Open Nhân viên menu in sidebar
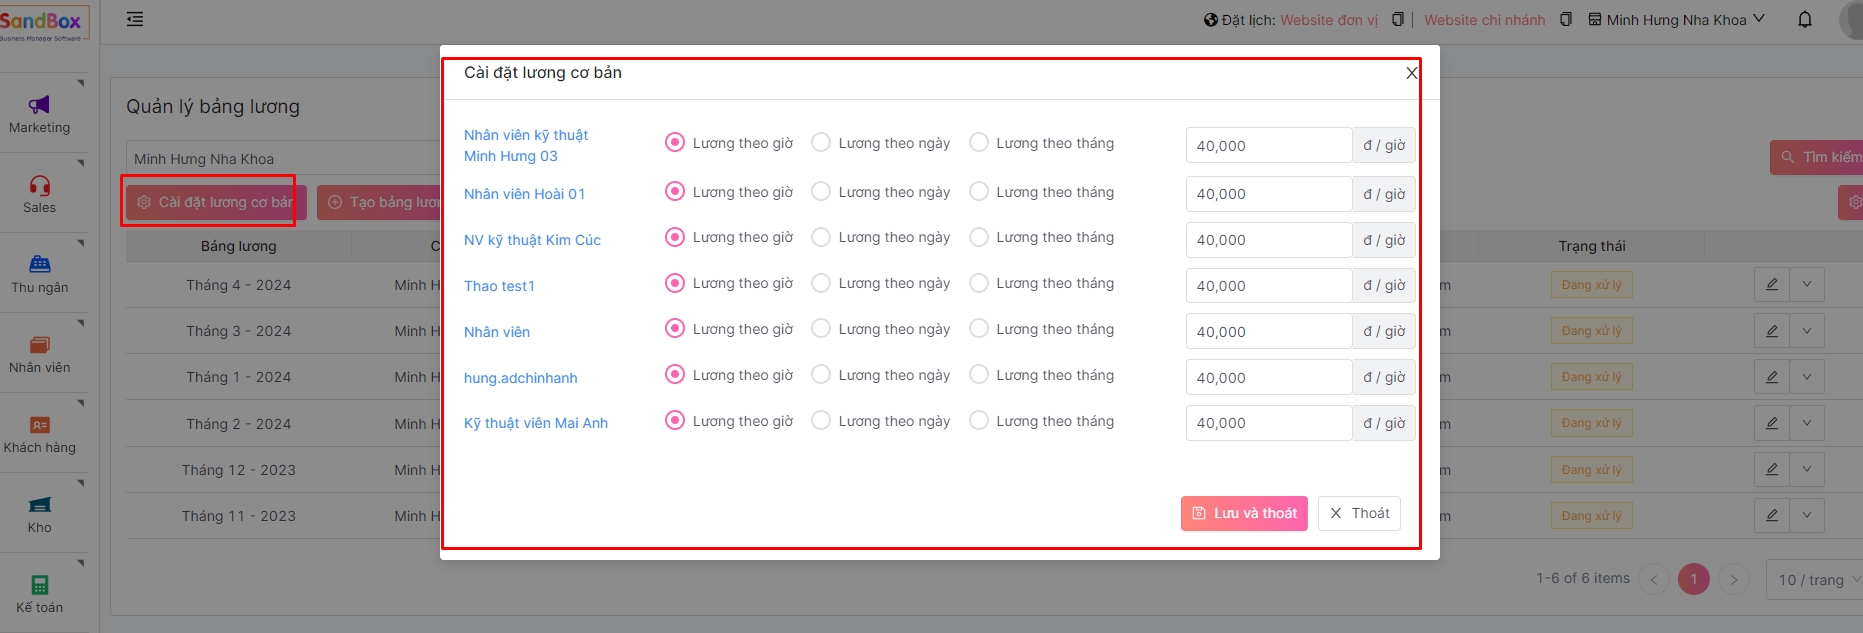 click(39, 354)
